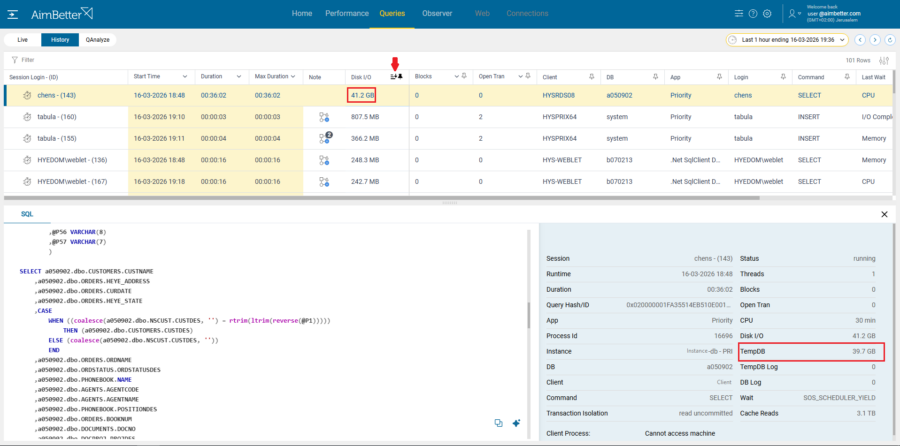
Task: Open the Performance menu tab
Action: [346, 13]
